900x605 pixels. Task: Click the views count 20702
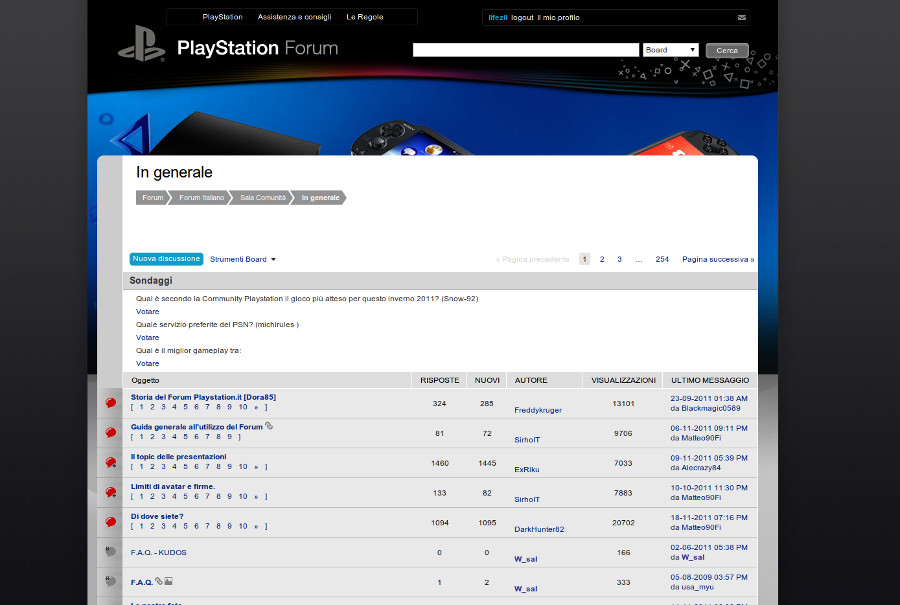623,523
